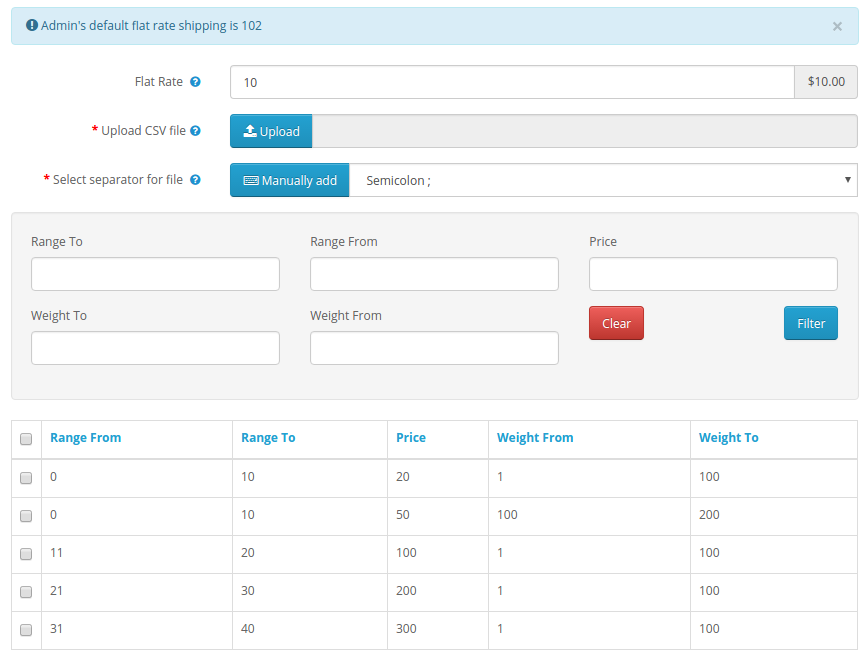Sort table by Price column

click(411, 437)
